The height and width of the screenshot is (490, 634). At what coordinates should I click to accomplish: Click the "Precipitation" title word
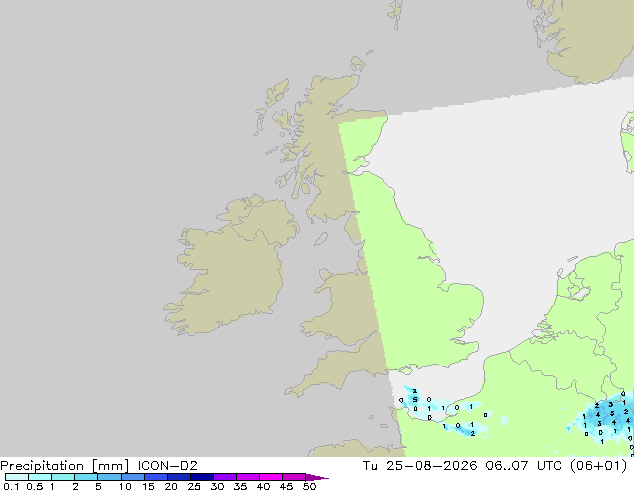click(42, 466)
